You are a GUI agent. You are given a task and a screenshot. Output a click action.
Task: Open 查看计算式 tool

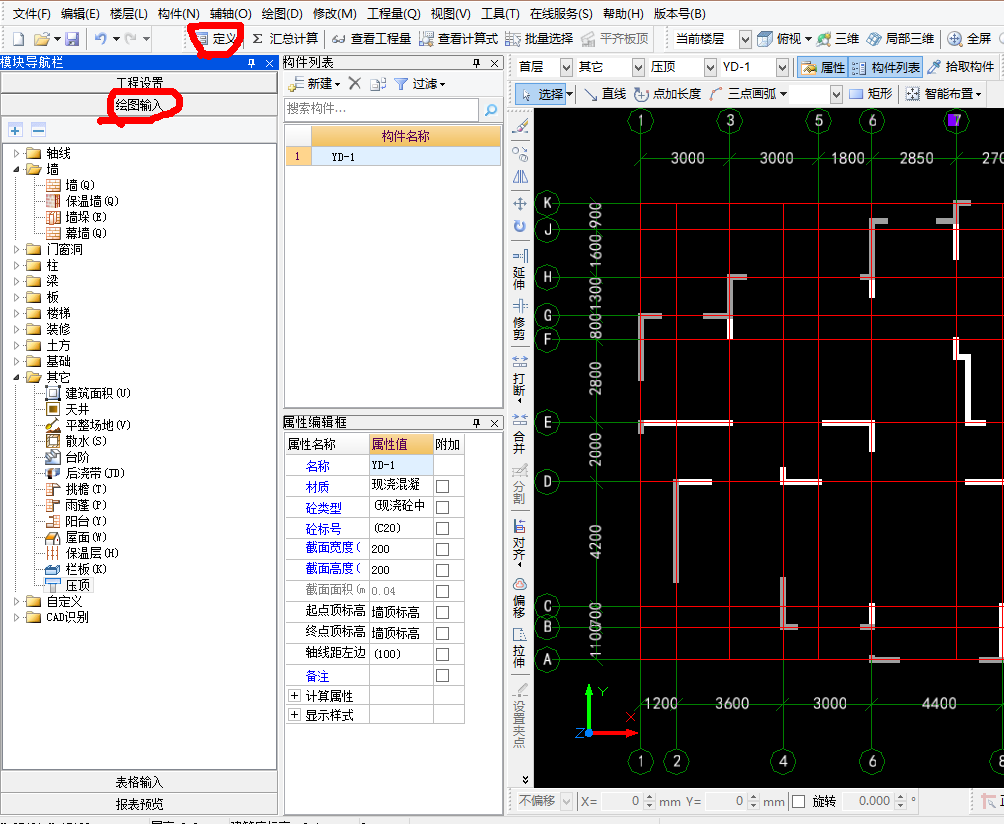click(x=458, y=39)
